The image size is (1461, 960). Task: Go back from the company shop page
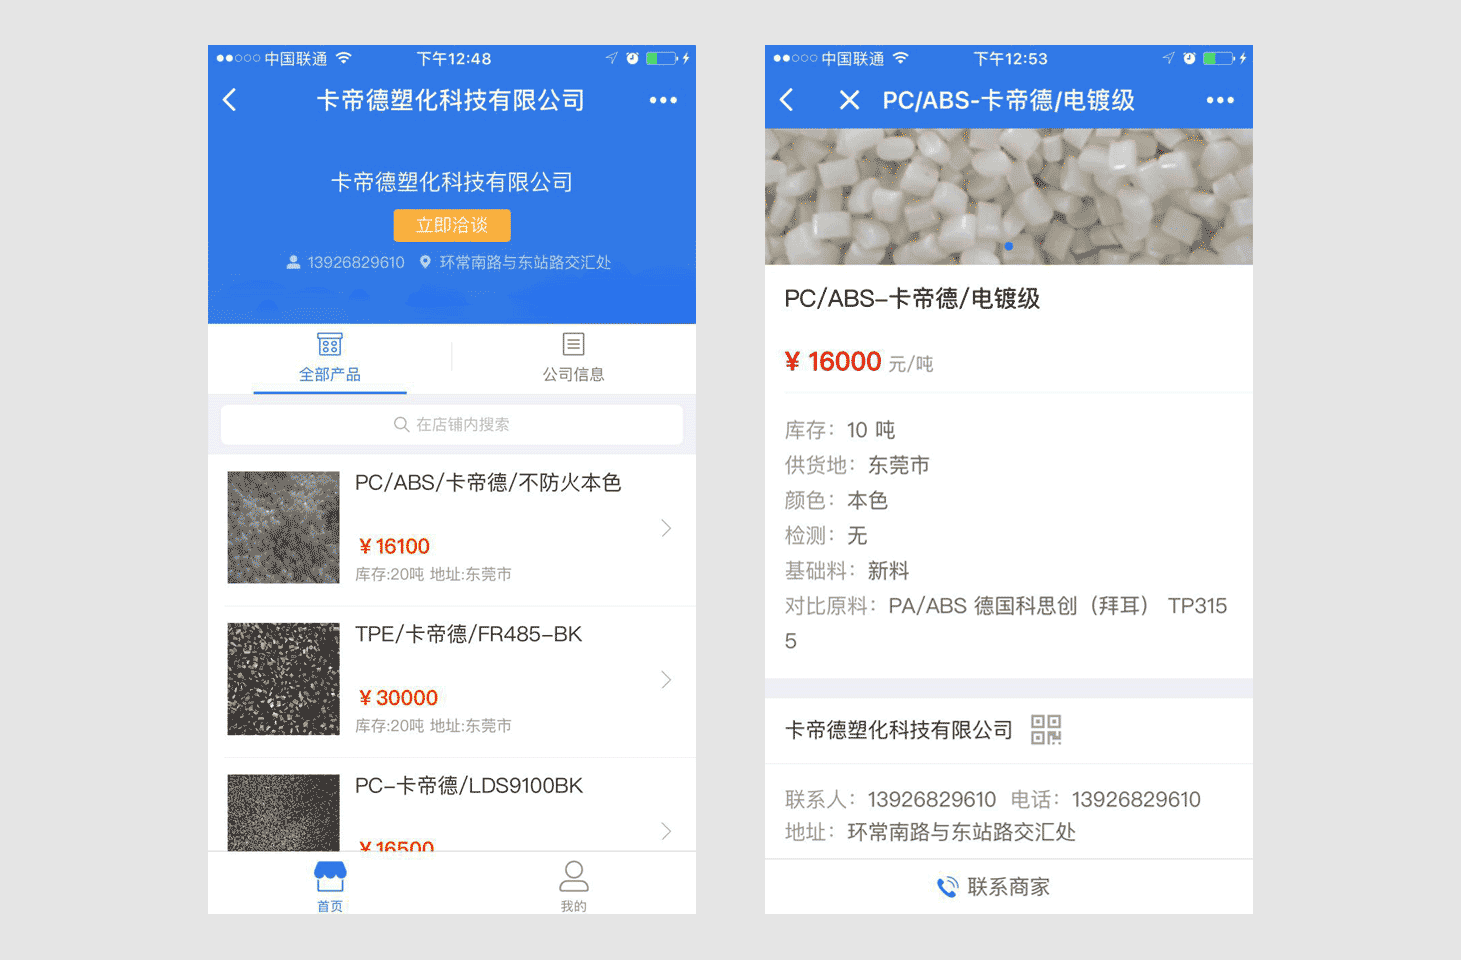(x=230, y=100)
